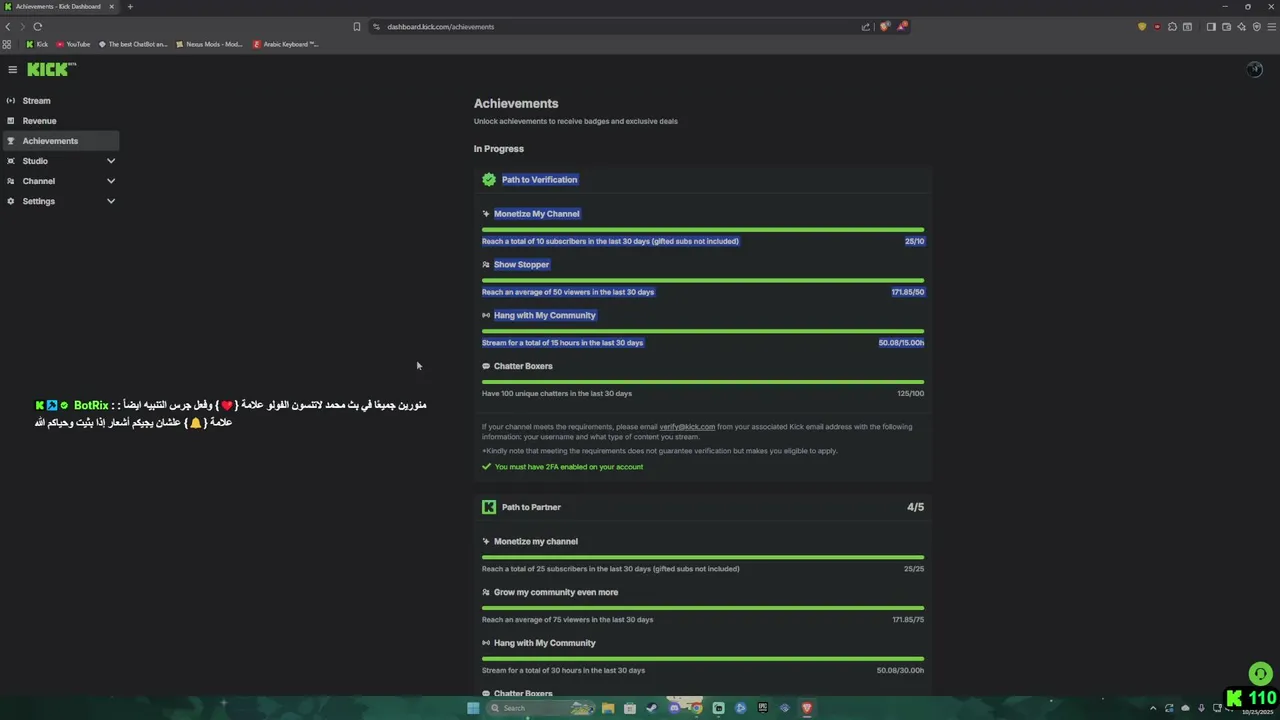Screen dimensions: 1280x720
Task: Open the Arabic Keyboard bookmark
Action: (286, 44)
